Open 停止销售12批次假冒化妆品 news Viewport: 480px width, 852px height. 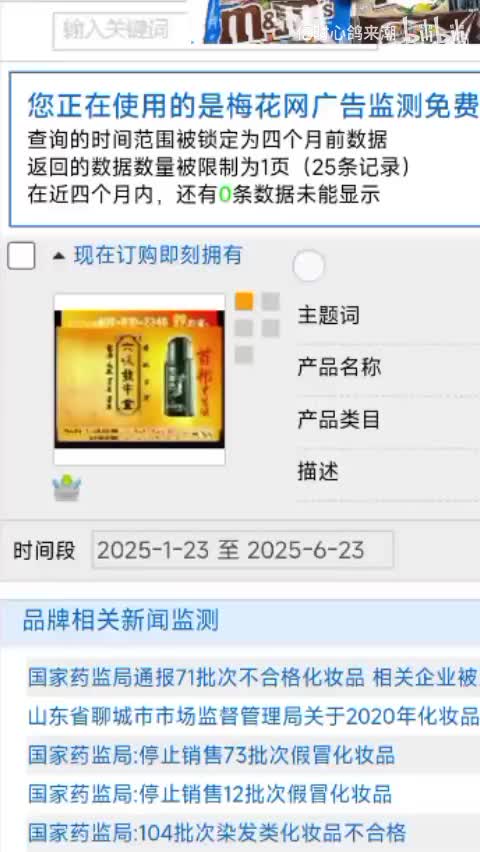click(x=210, y=794)
